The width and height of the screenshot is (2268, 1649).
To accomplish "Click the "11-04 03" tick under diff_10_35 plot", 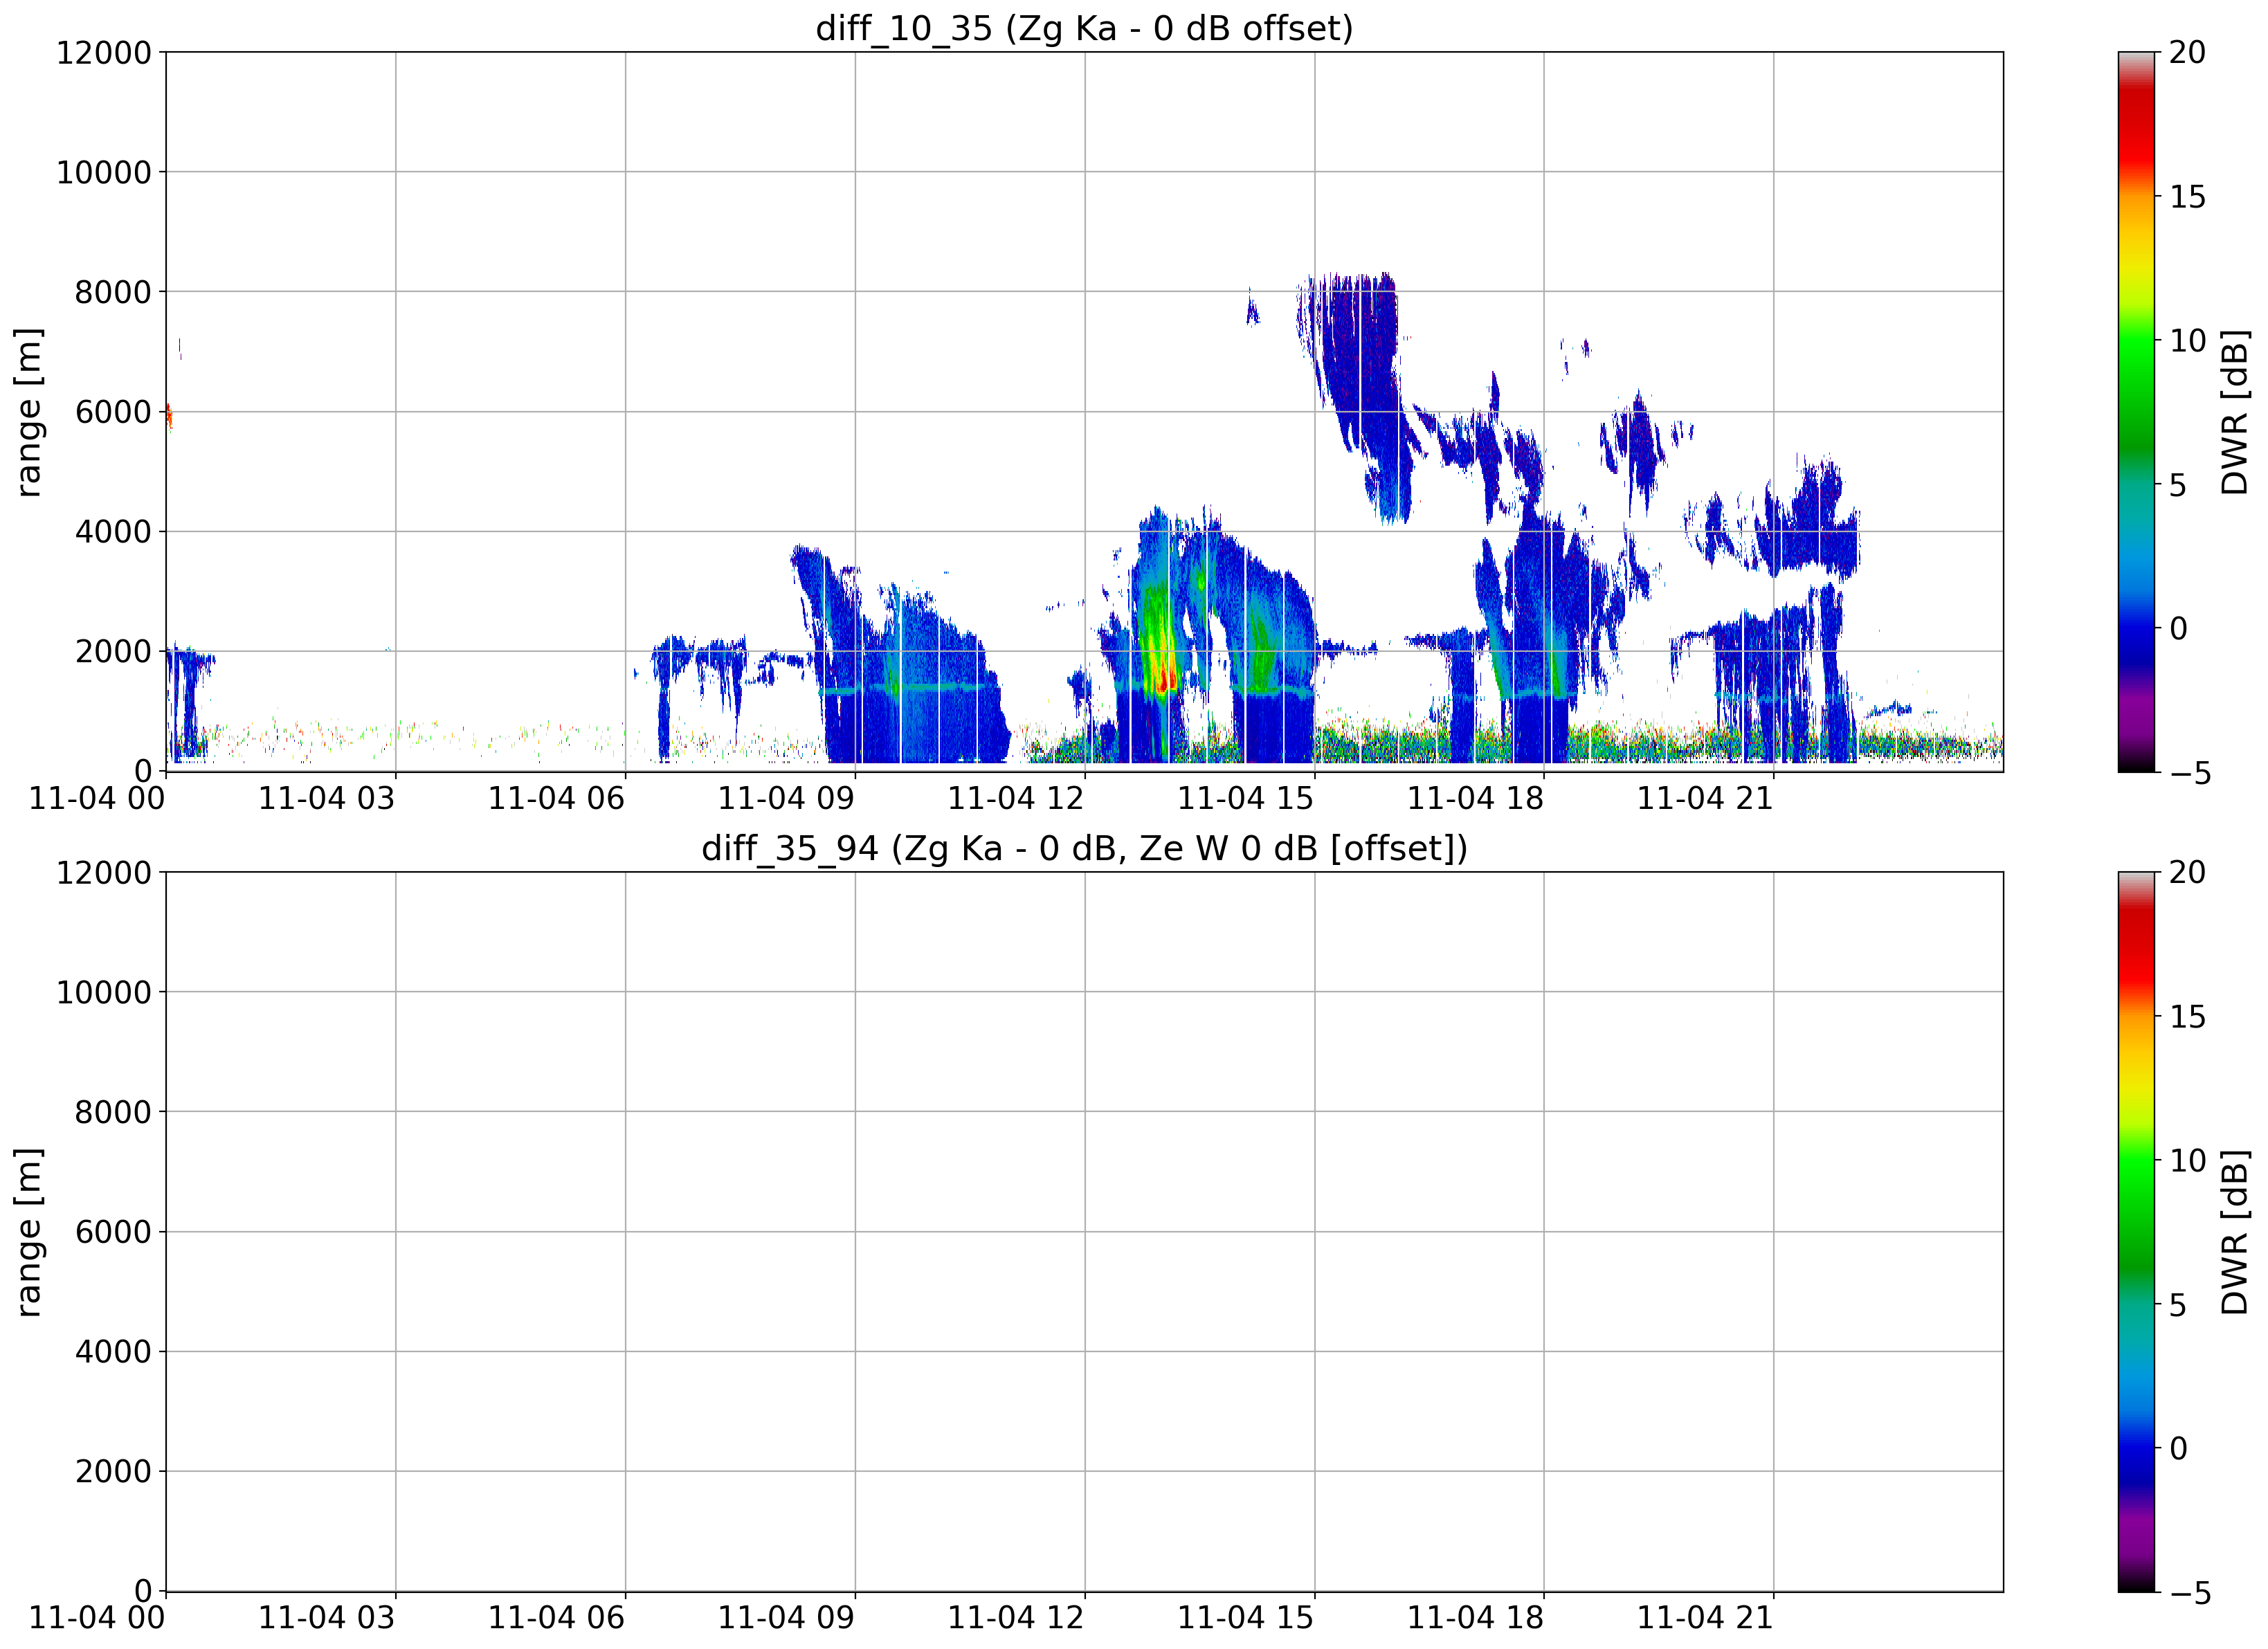I will [x=327, y=798].
